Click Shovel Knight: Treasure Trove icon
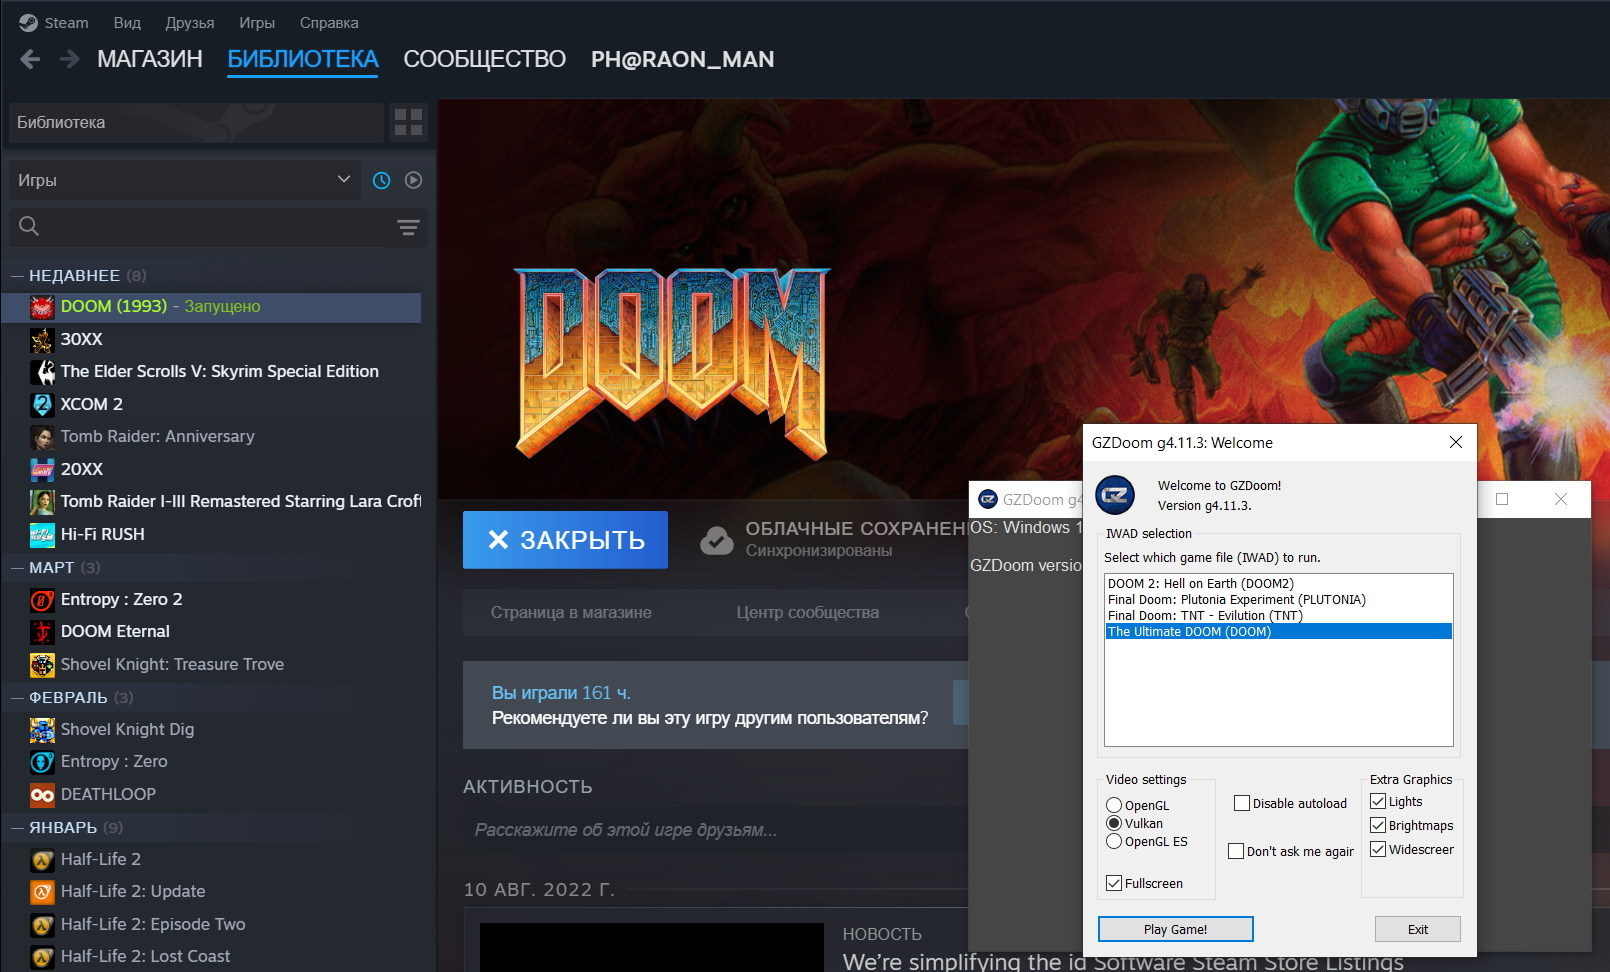The width and height of the screenshot is (1610, 972). tap(42, 665)
